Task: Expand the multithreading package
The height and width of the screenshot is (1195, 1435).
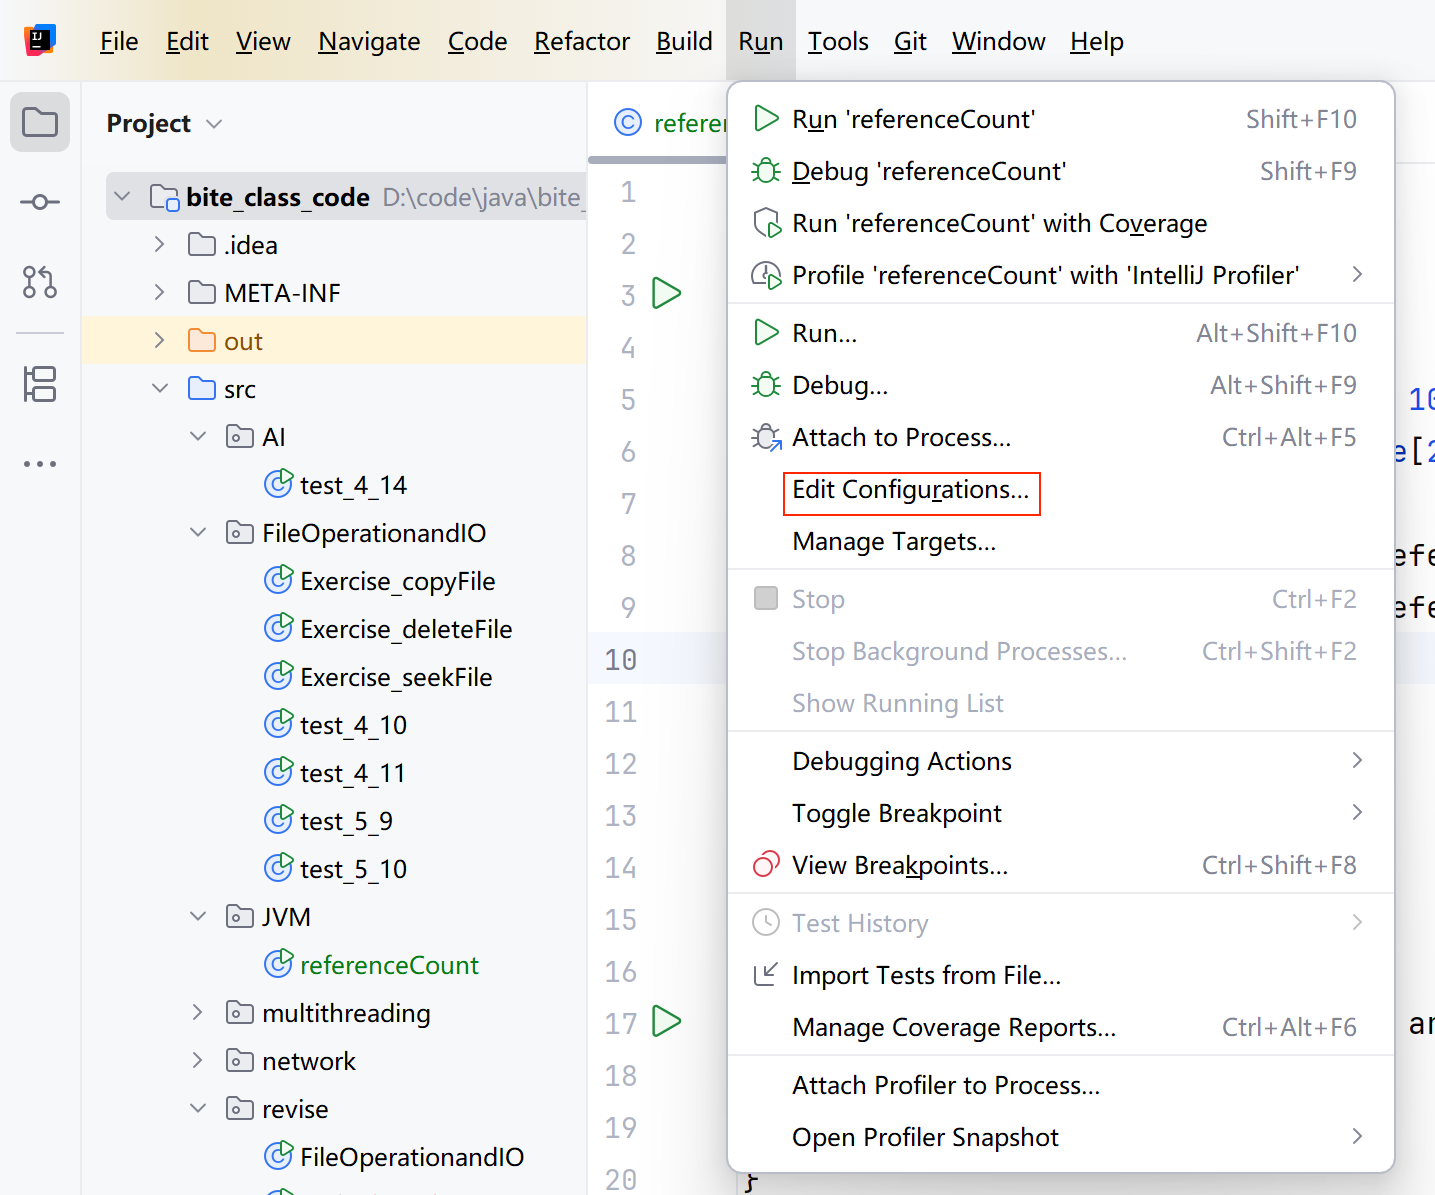Action: [198, 1012]
